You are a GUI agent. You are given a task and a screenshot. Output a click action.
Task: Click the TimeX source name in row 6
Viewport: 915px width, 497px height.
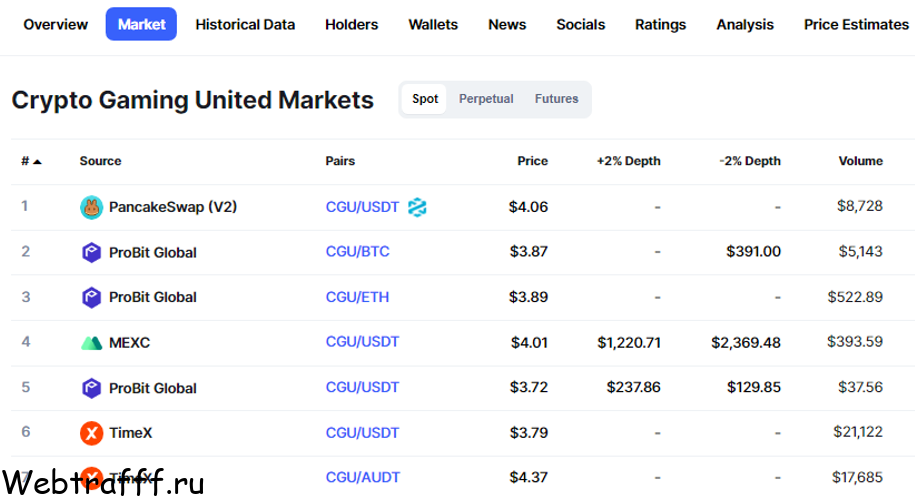tap(131, 433)
